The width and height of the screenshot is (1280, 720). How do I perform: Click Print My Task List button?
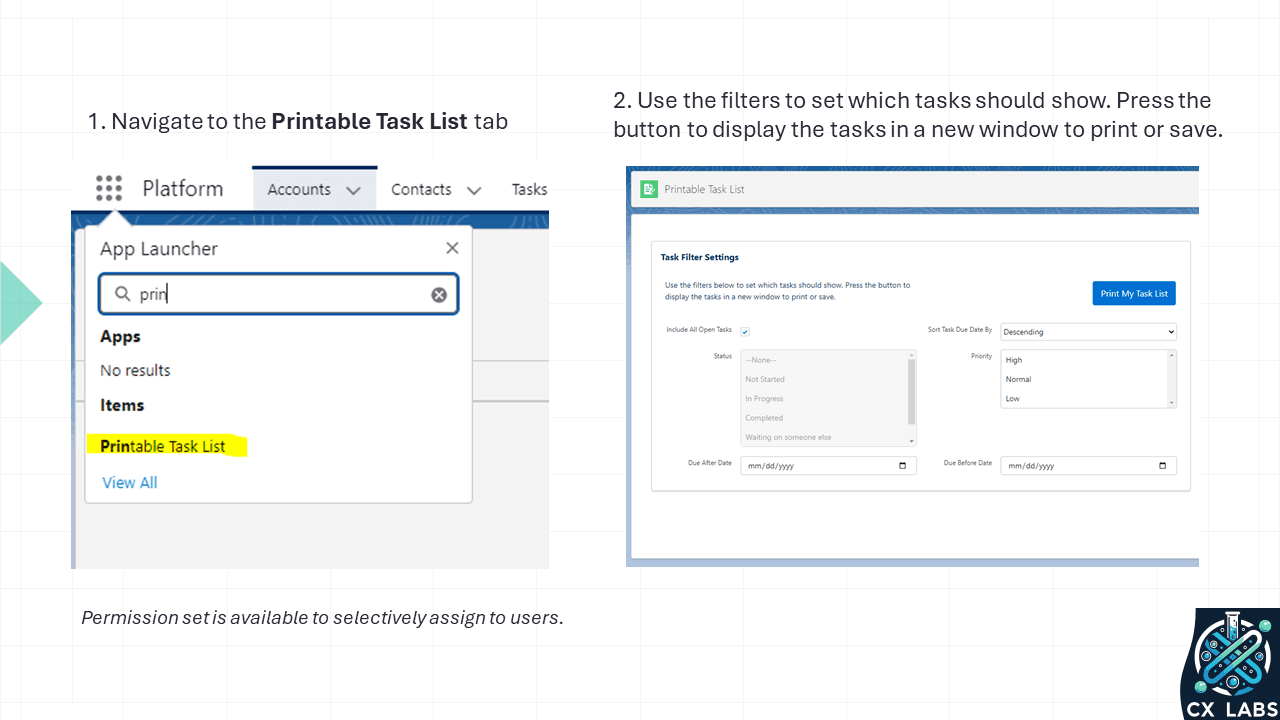tap(1134, 293)
